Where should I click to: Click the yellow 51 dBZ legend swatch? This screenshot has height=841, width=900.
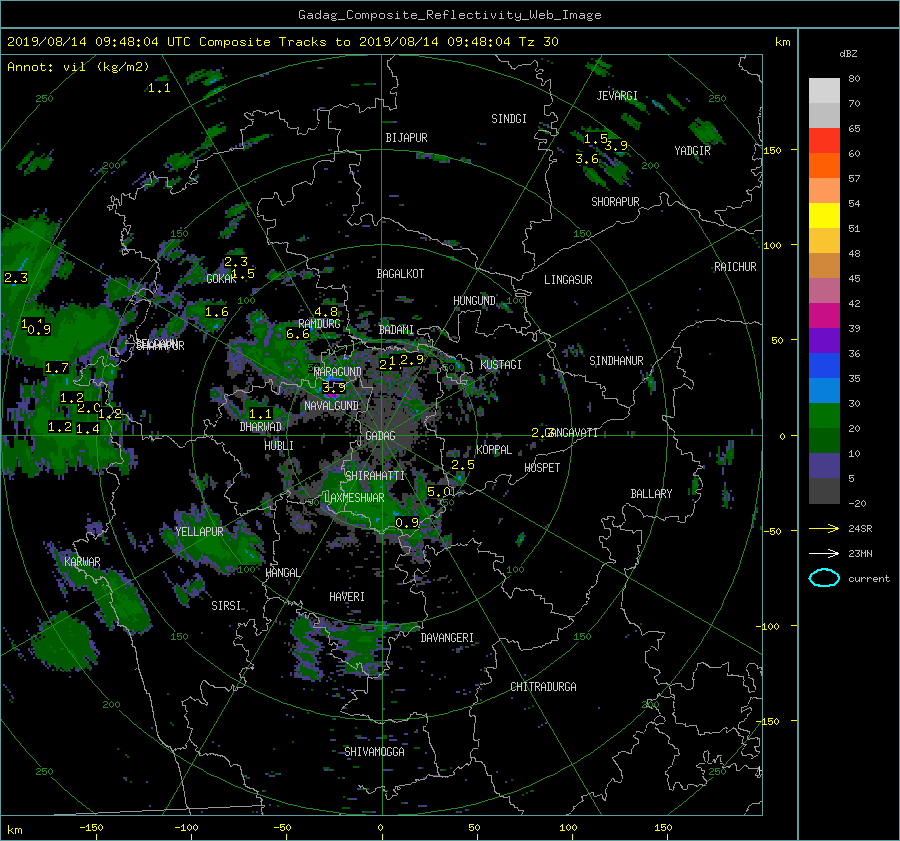[x=824, y=216]
